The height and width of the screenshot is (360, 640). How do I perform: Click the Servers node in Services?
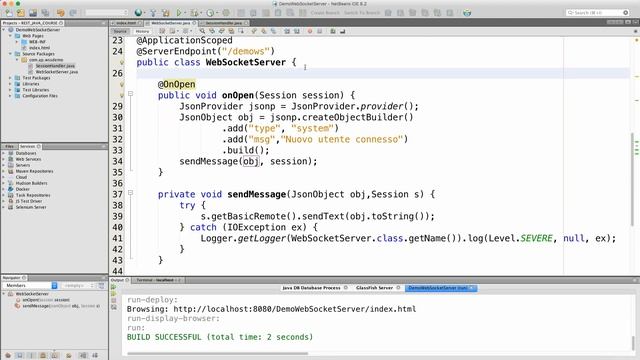pos(22,165)
